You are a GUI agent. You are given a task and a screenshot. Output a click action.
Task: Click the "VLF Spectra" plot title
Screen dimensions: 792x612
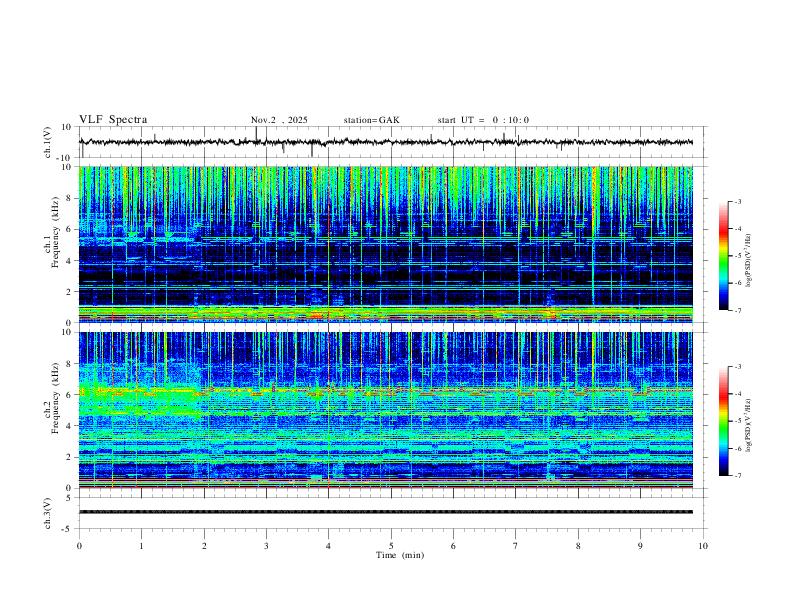pos(113,120)
